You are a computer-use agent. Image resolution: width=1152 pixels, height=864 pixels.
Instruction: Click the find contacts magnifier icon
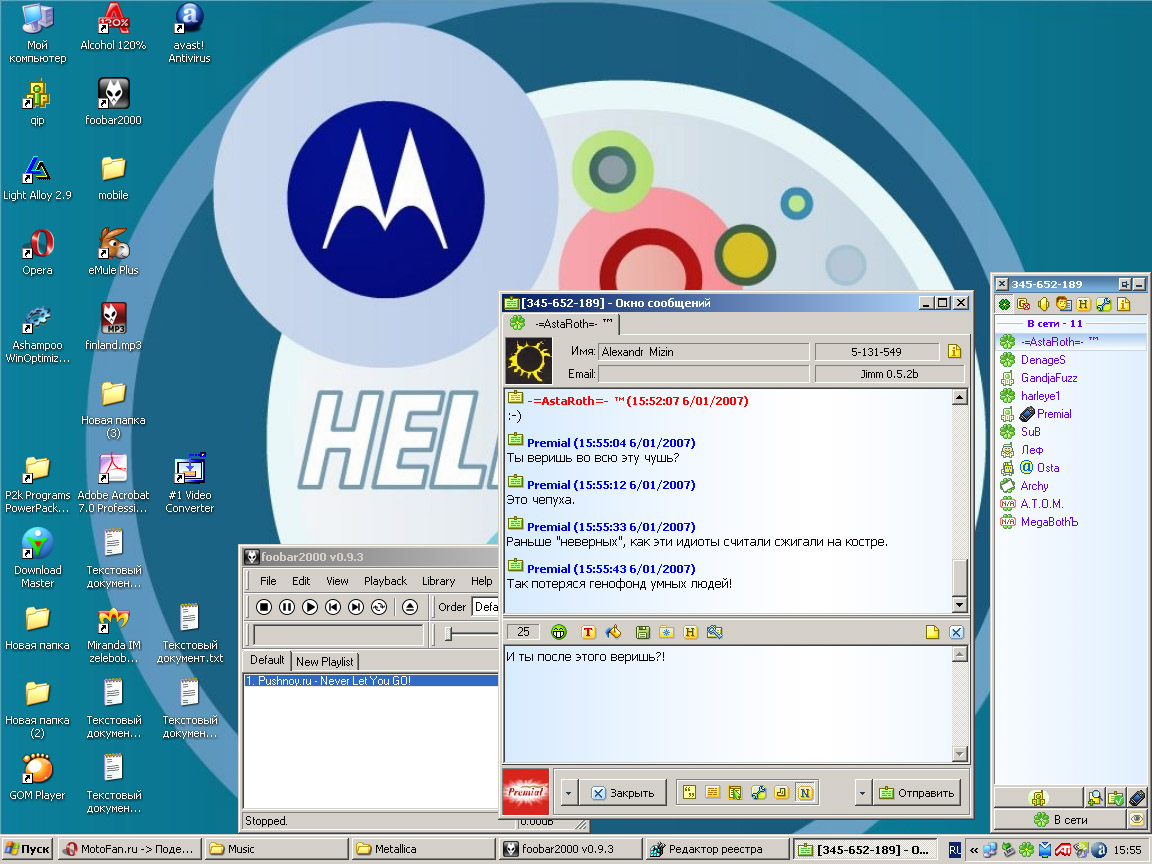click(1095, 797)
